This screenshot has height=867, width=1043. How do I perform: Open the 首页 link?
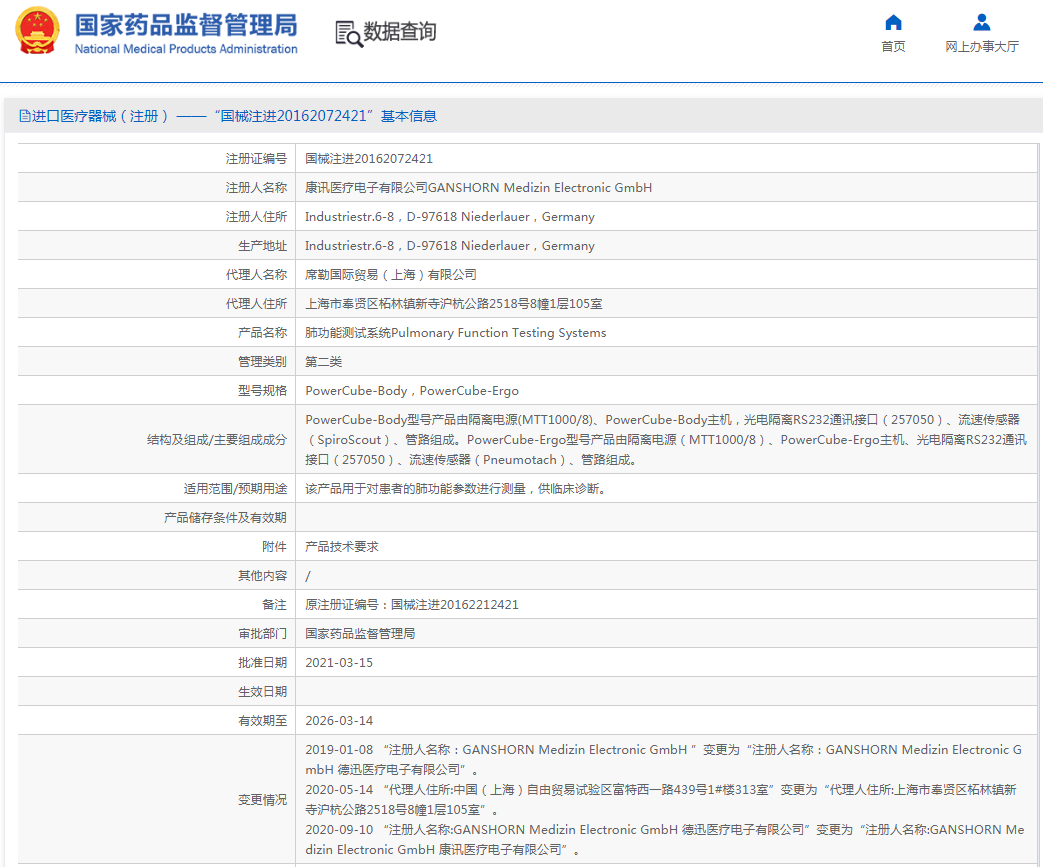tap(893, 47)
